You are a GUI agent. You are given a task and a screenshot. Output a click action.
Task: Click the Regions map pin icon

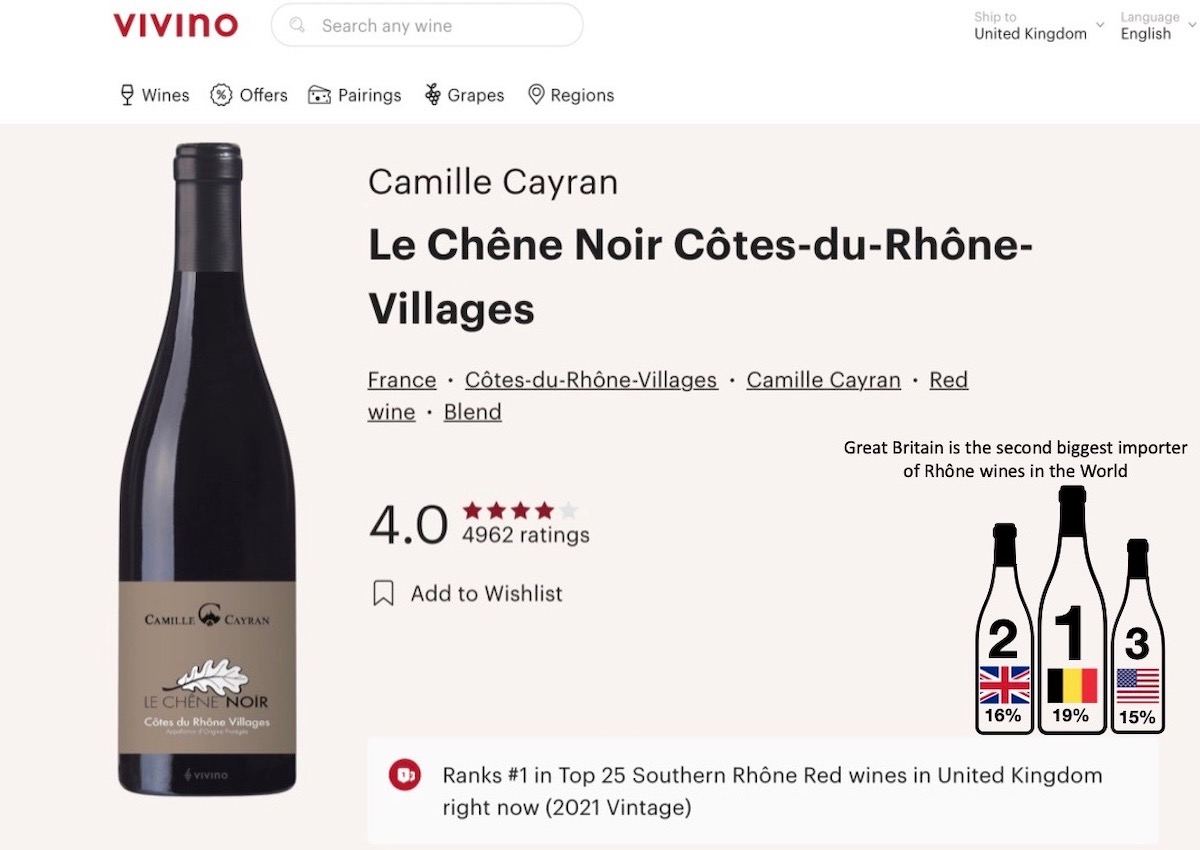coord(536,95)
